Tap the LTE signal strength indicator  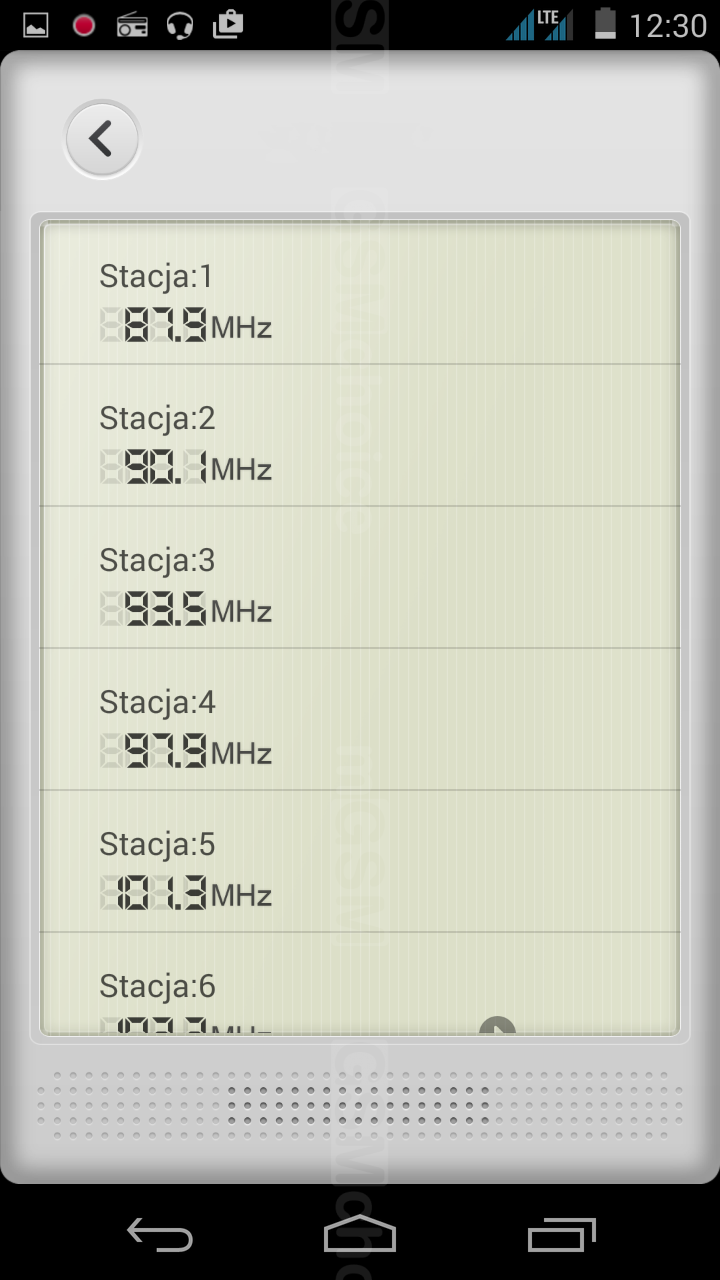[539, 25]
